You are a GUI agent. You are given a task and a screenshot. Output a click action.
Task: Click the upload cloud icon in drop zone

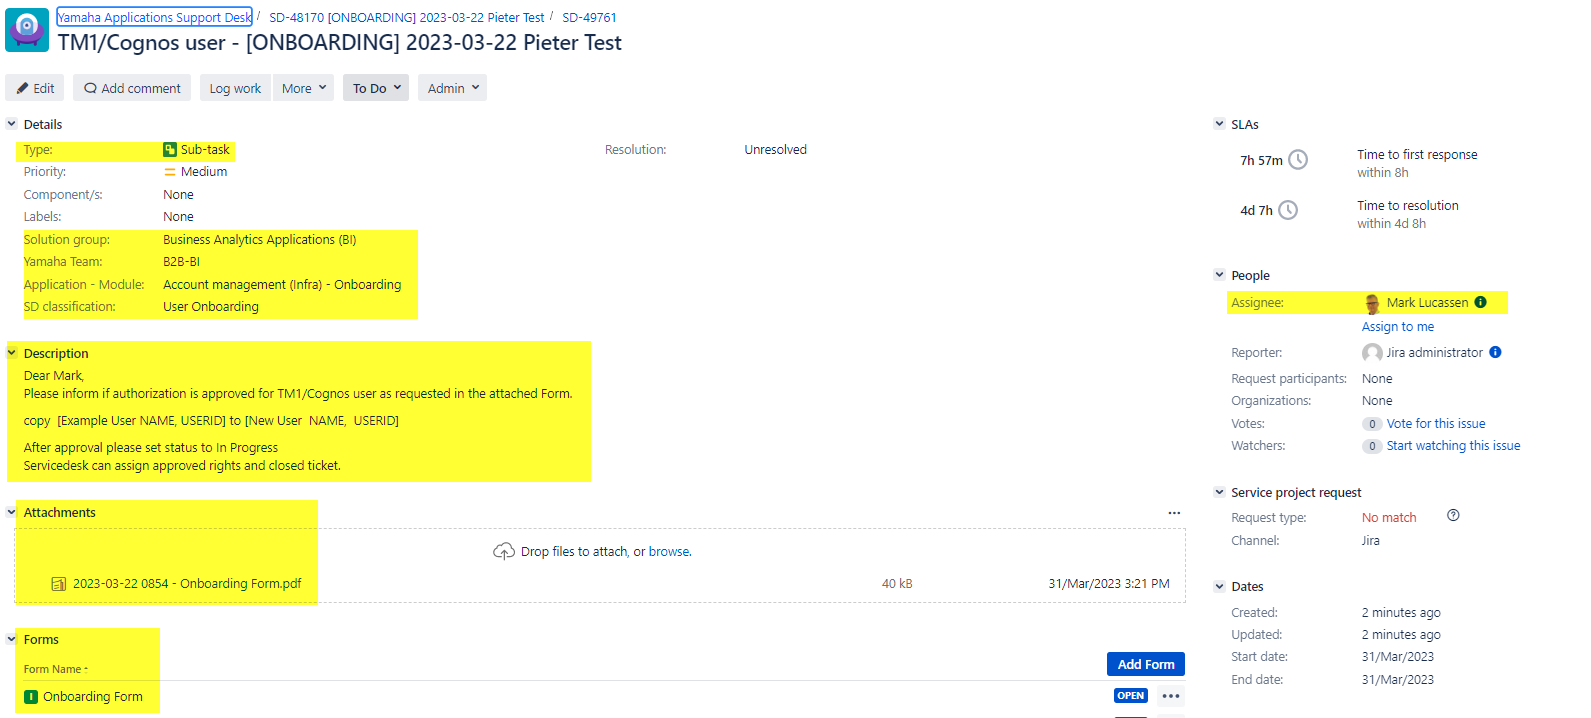coord(504,552)
